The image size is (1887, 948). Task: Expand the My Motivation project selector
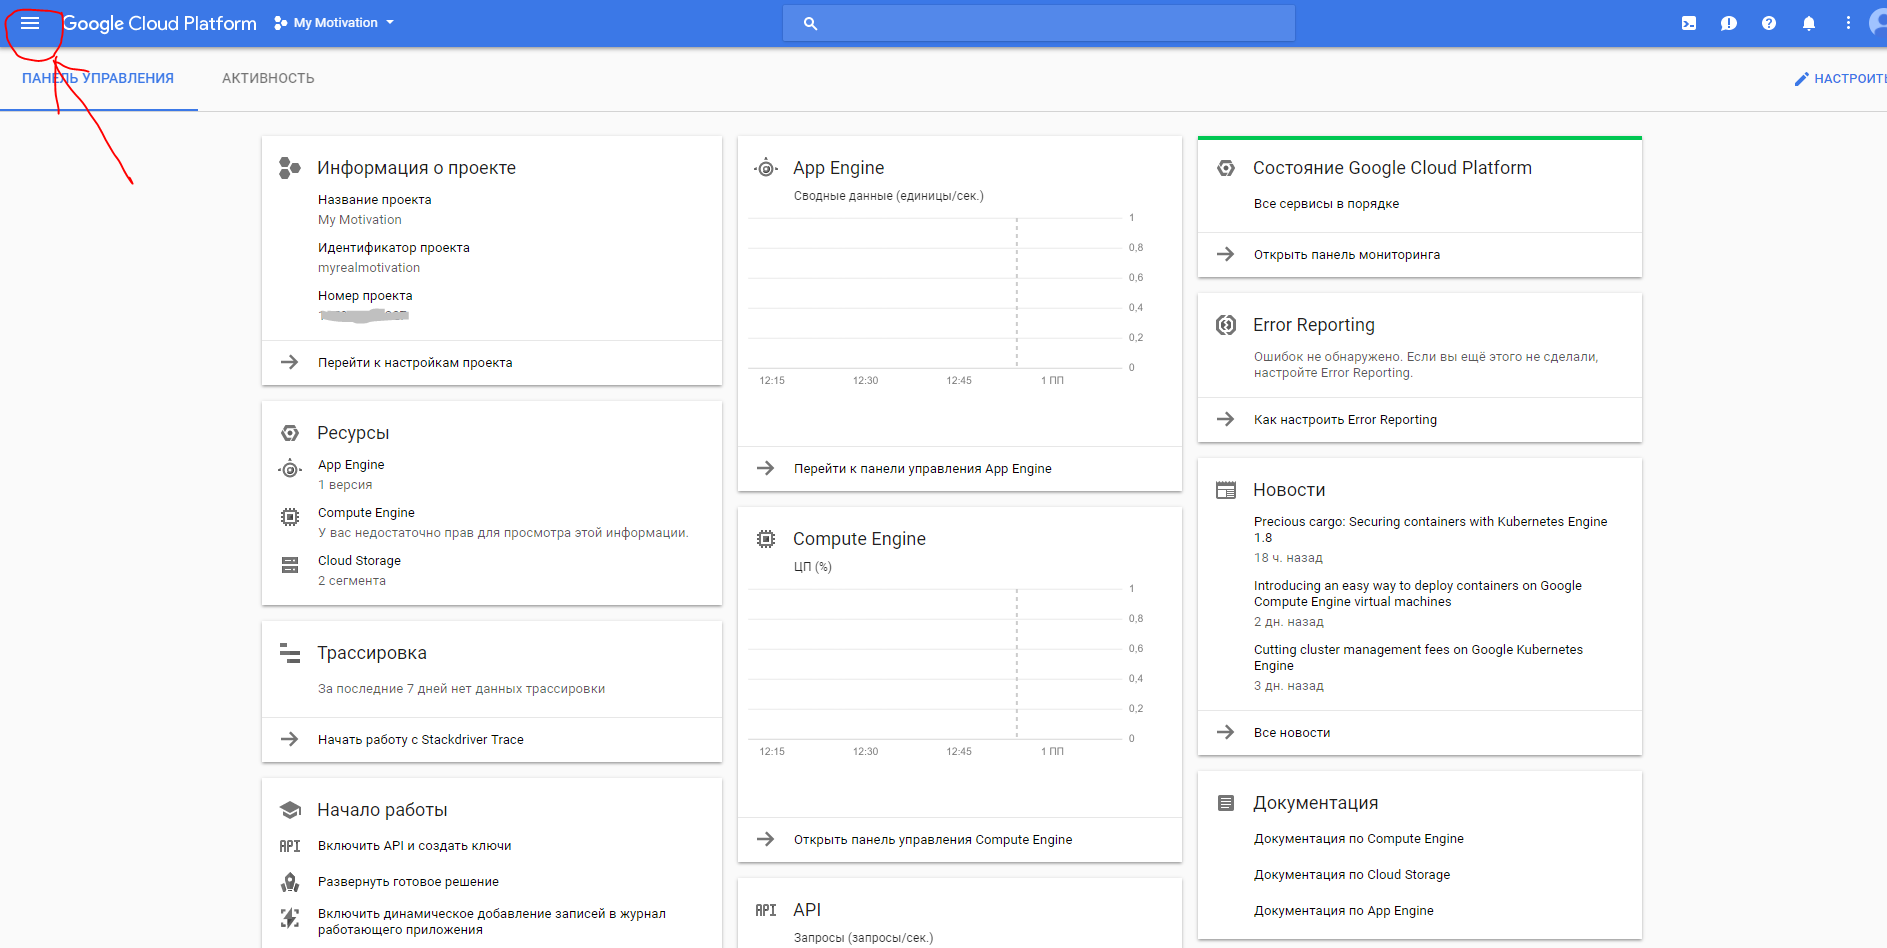click(334, 23)
